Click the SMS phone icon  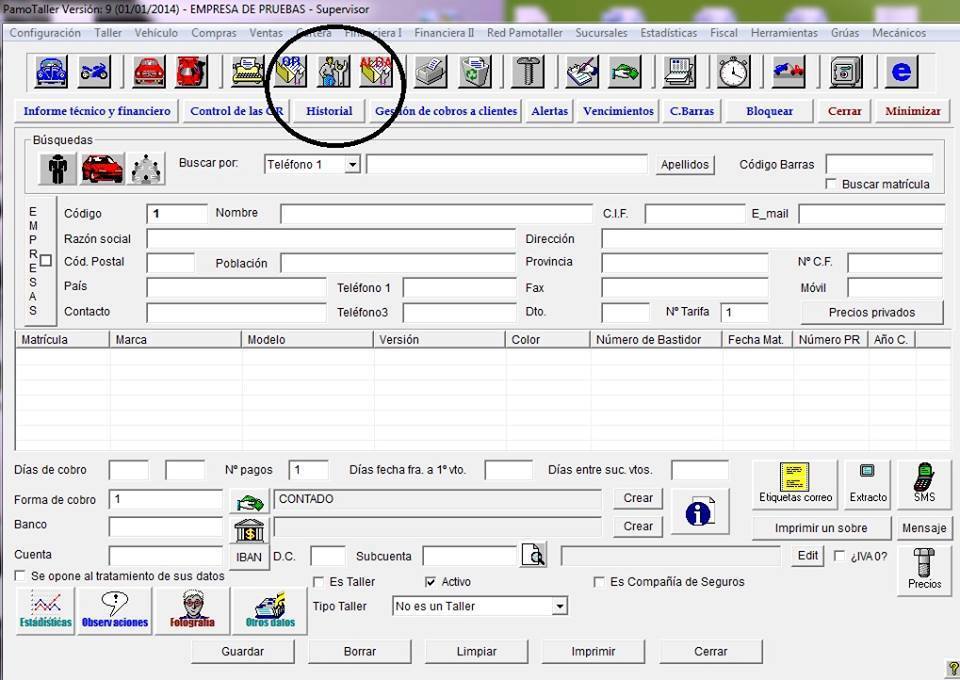pos(924,484)
